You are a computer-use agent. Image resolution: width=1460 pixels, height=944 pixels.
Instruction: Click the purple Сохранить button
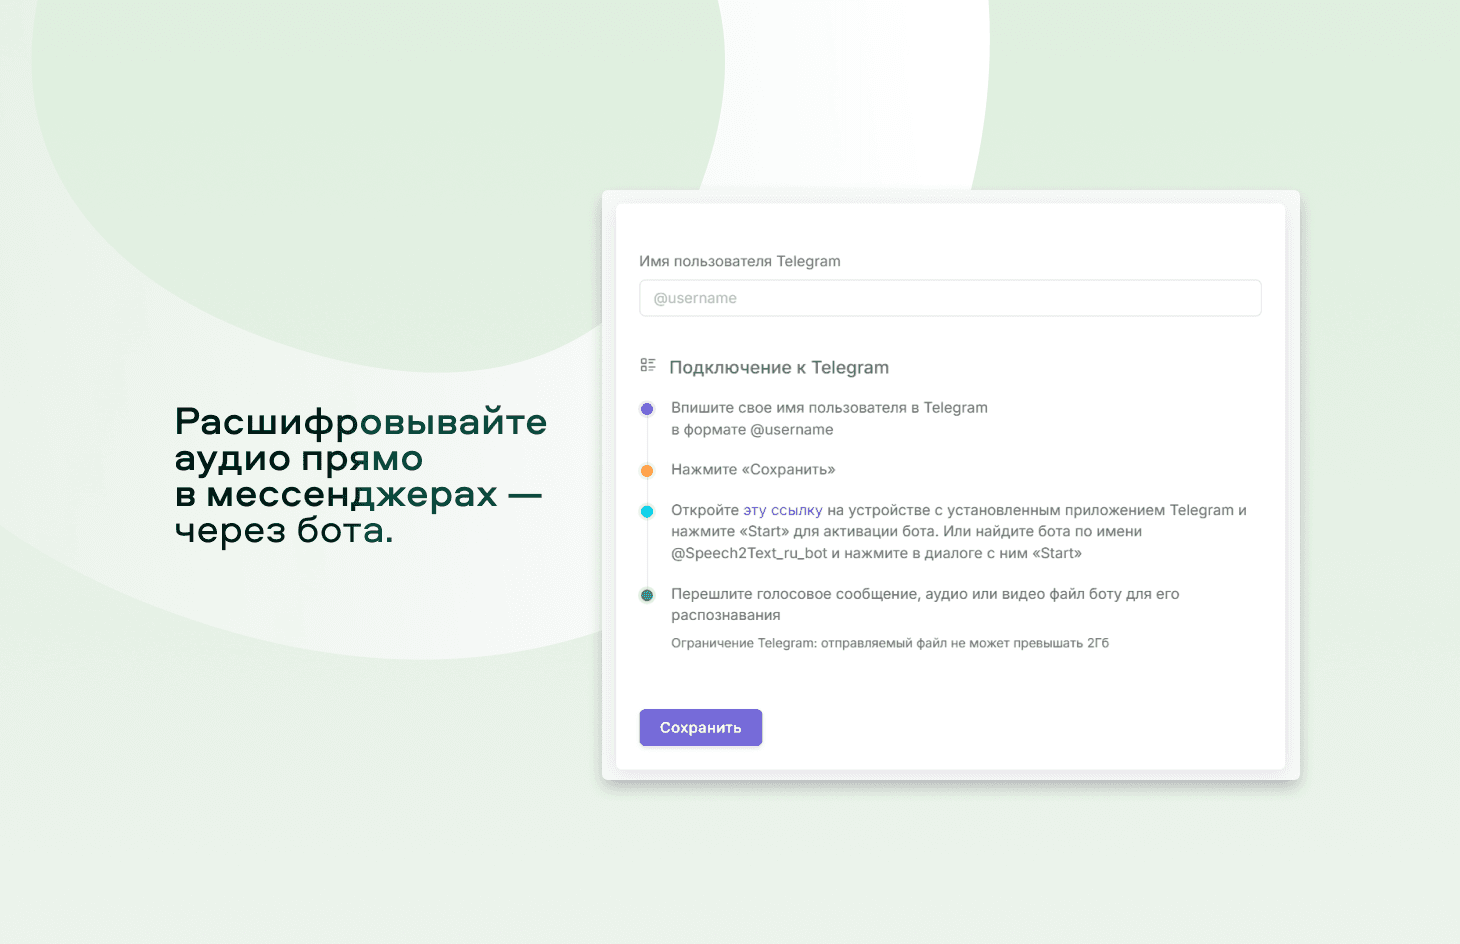(701, 727)
